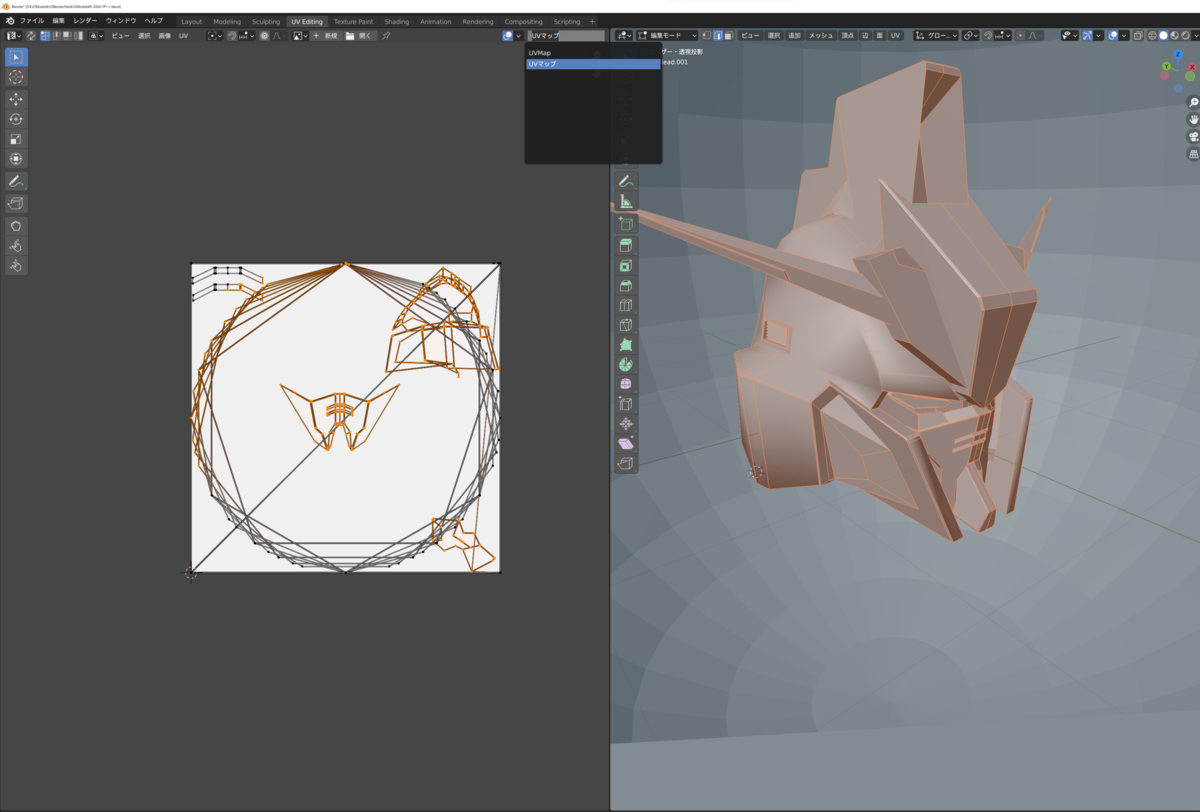This screenshot has width=1200, height=812.
Task: Pick the Rip Region tool in 3D viewport
Action: (626, 463)
